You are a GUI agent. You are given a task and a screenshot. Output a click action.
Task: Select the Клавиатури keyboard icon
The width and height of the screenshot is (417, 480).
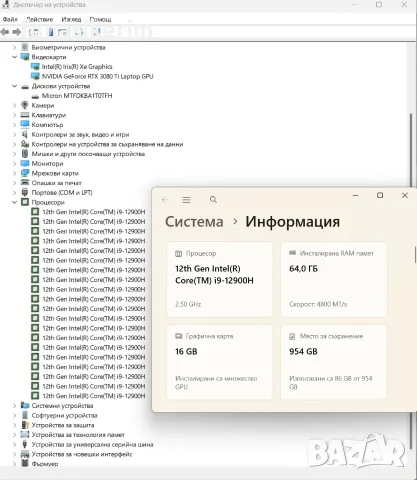(x=25, y=115)
